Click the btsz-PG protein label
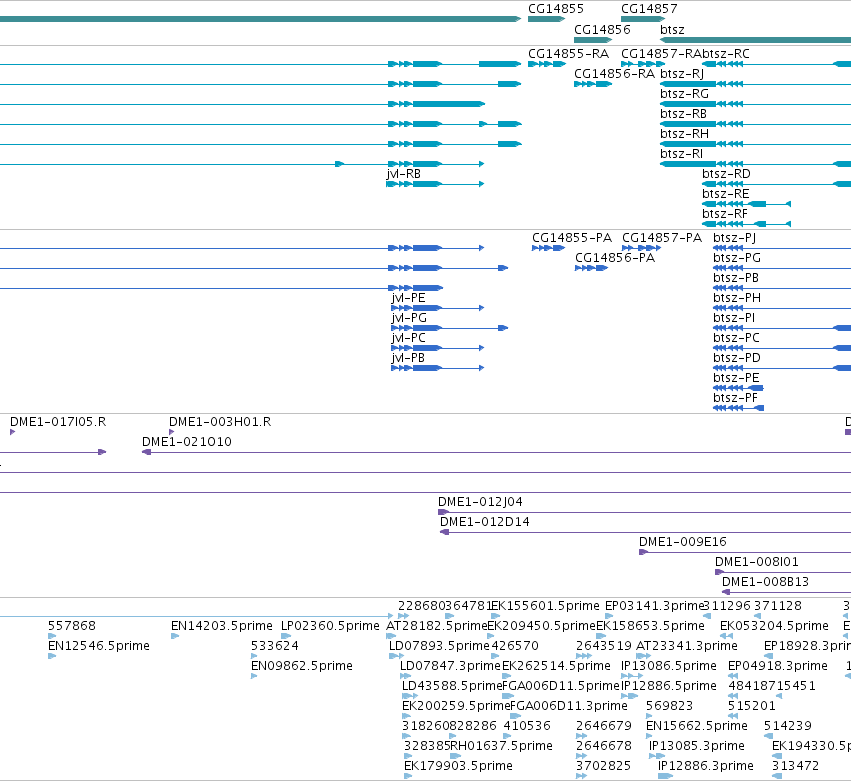 (737, 258)
